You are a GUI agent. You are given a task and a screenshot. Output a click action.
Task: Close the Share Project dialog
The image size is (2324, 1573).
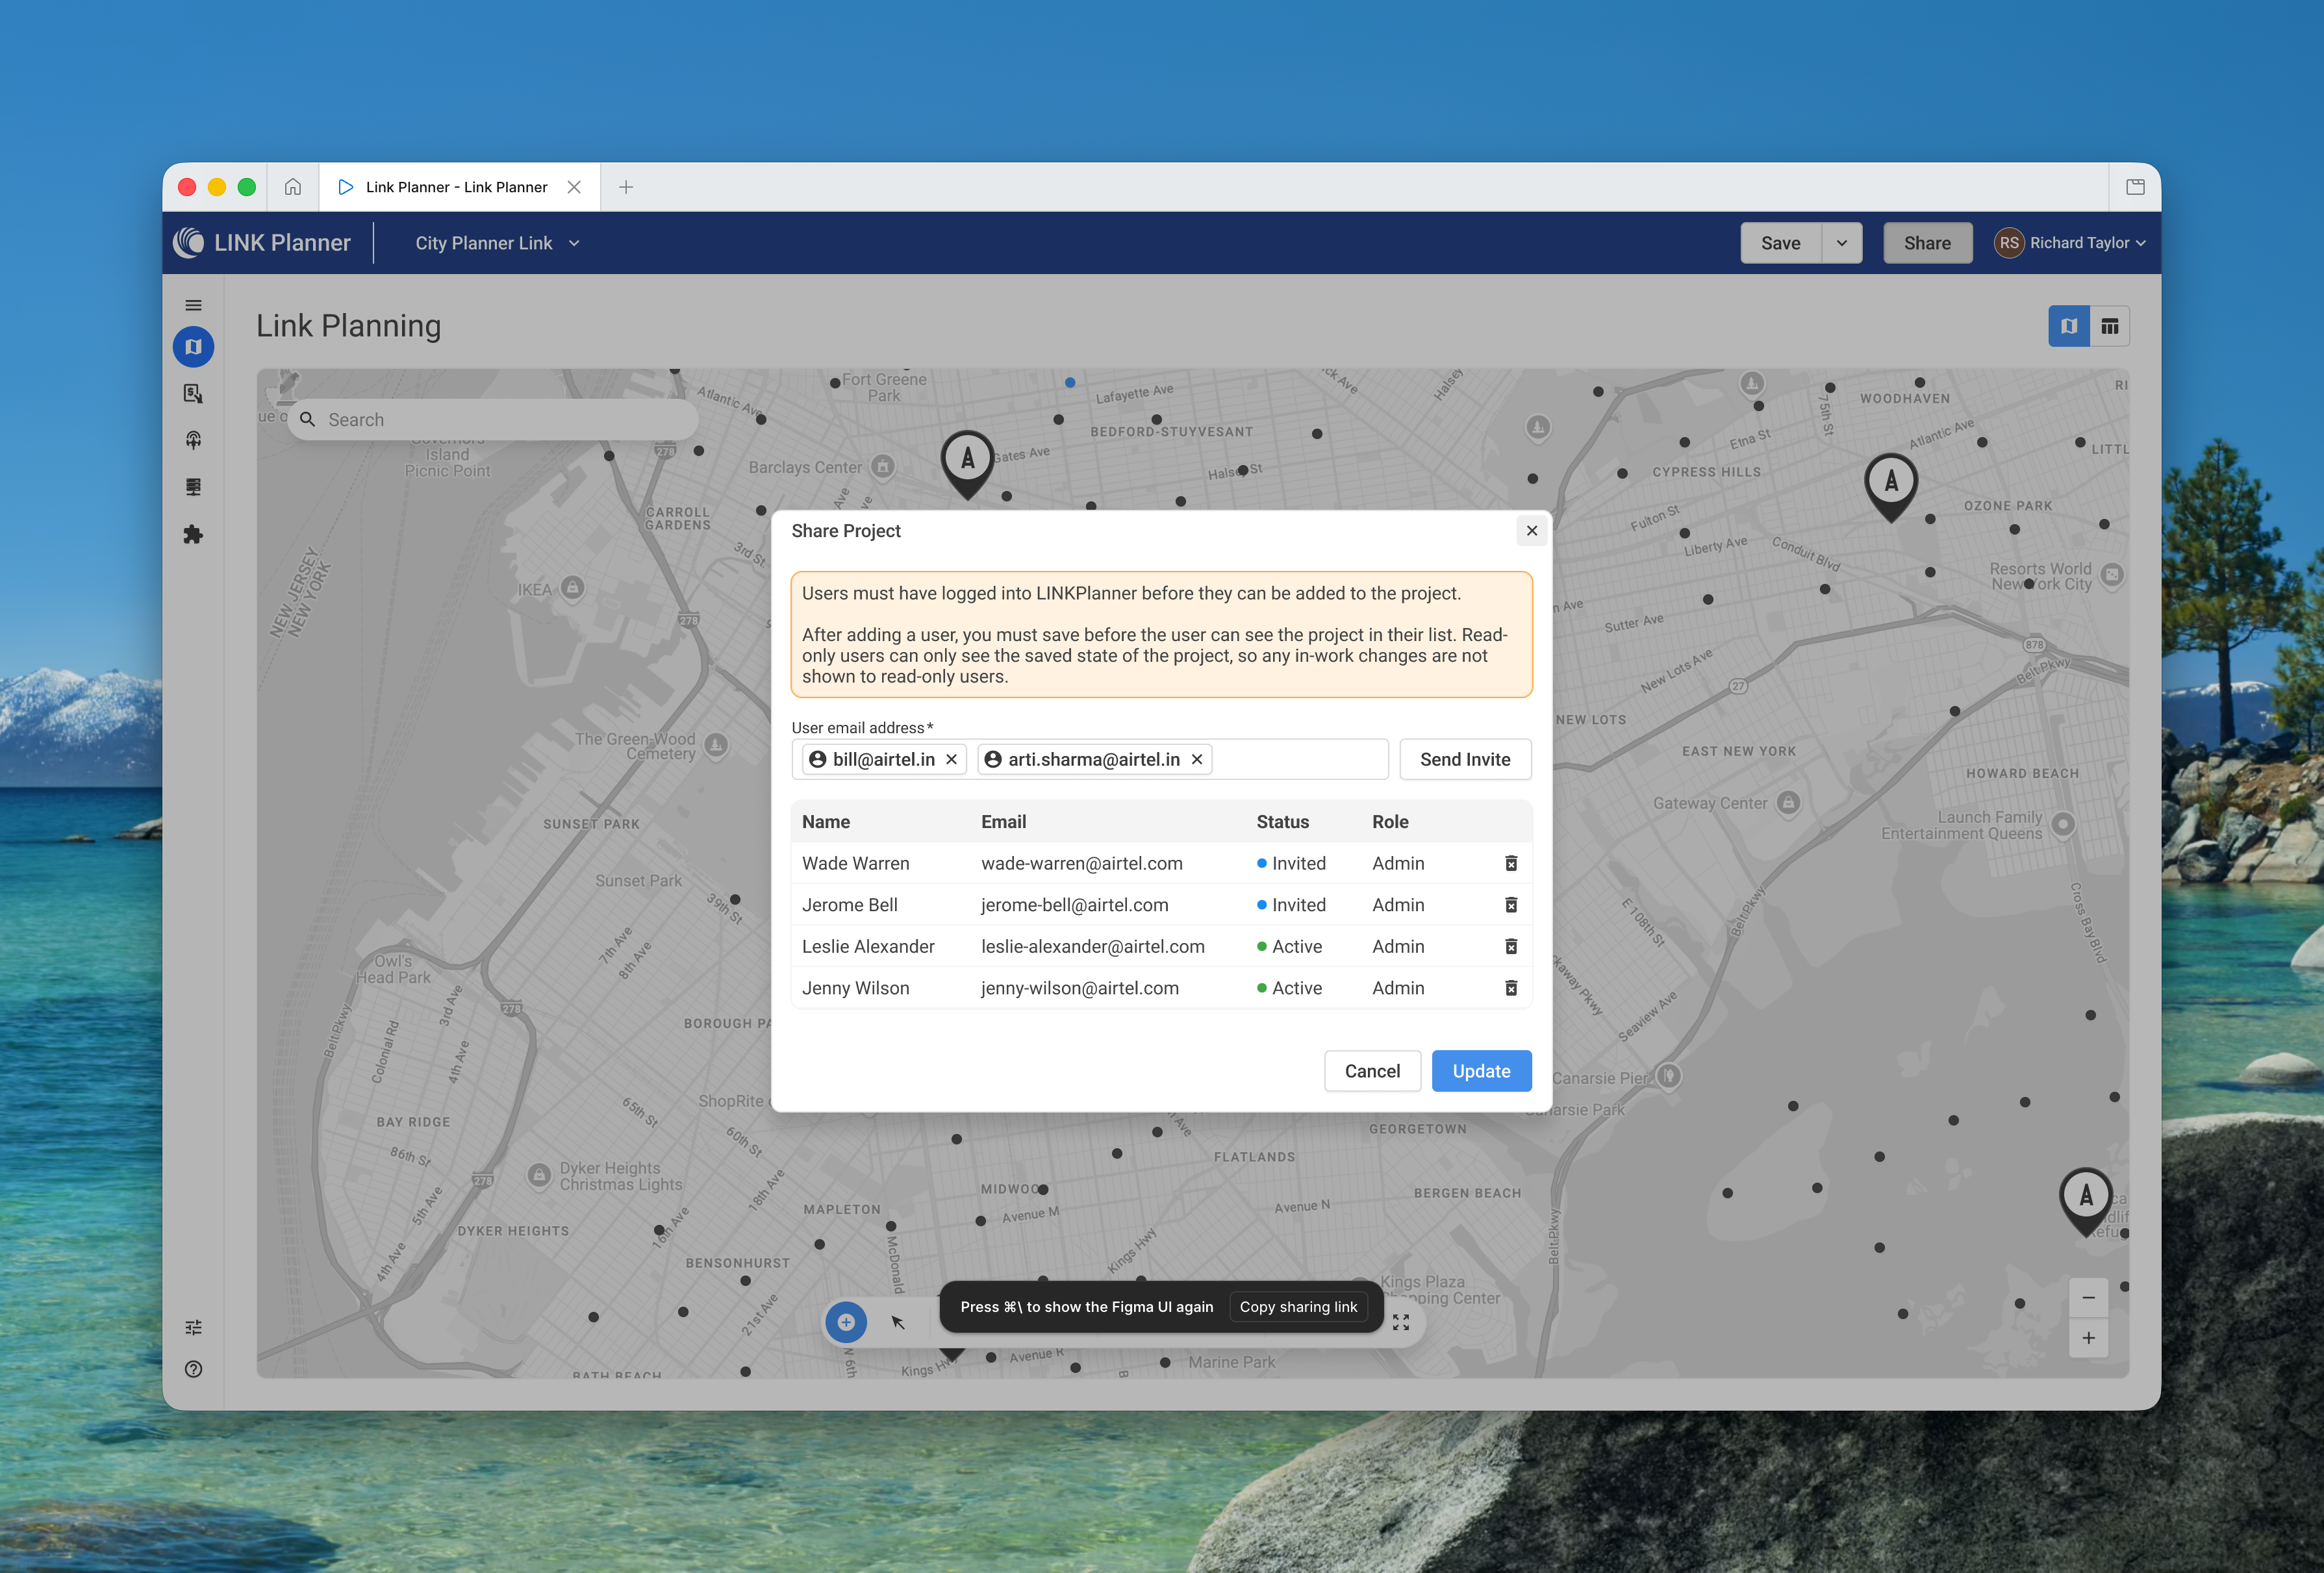pyautogui.click(x=1531, y=531)
